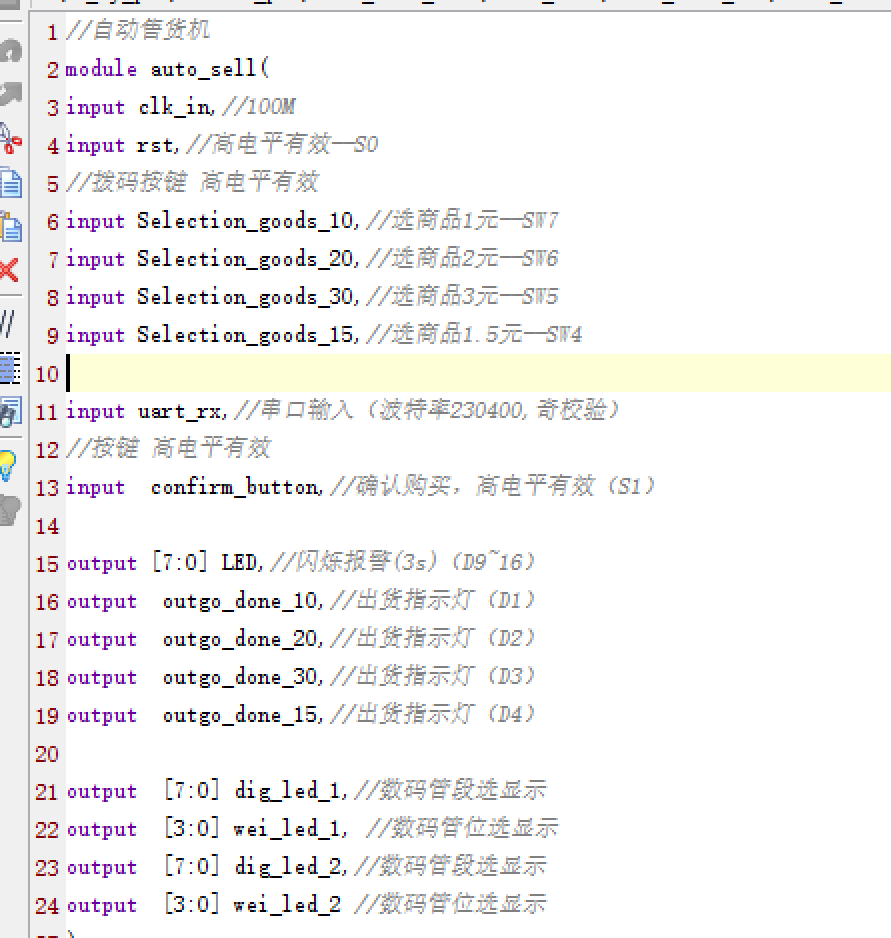Click '[3:0]' bus width on line 22
891x938 pixels.
pyautogui.click(x=191, y=829)
